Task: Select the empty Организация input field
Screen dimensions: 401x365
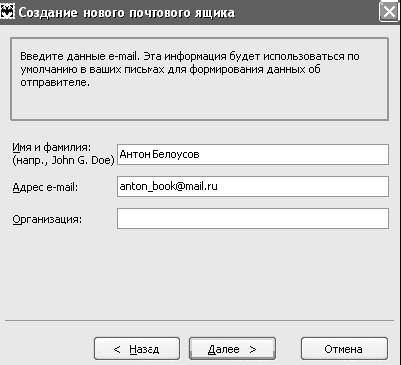Action: [x=253, y=218]
